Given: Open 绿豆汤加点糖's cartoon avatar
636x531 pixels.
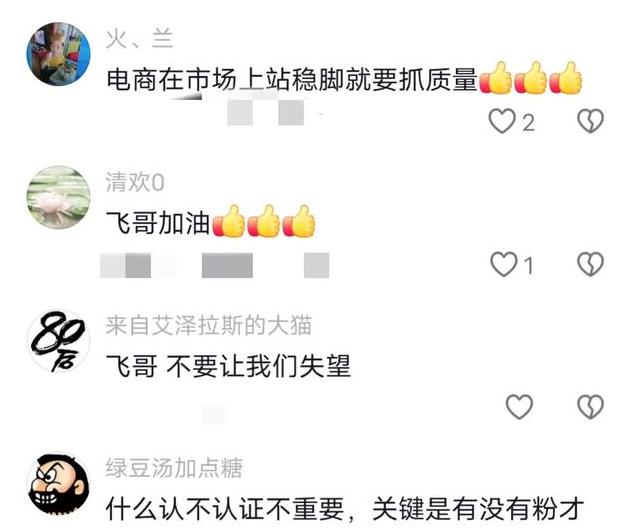Looking at the screenshot, I should point(58,484).
